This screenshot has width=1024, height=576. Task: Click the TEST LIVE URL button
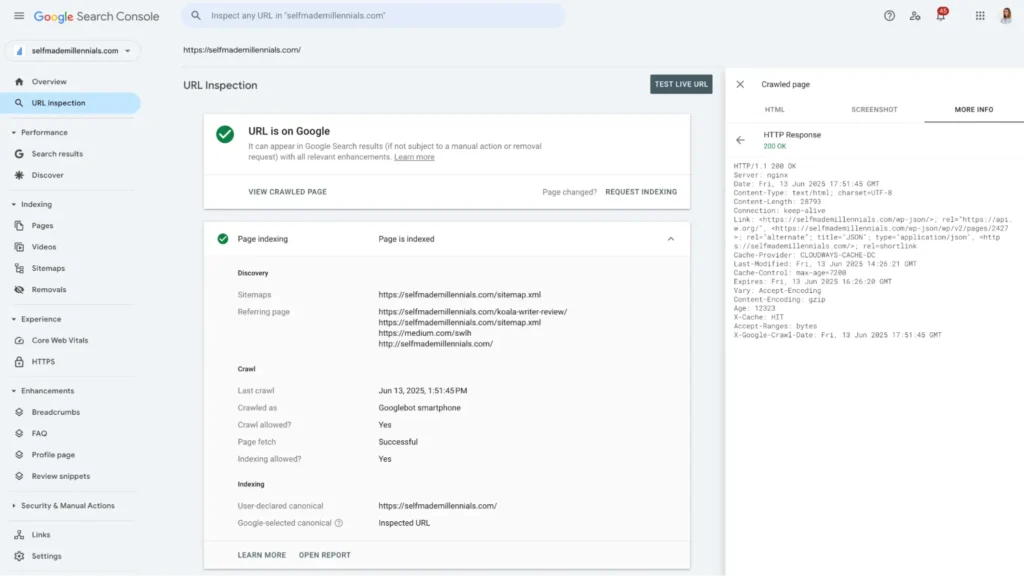pyautogui.click(x=680, y=85)
